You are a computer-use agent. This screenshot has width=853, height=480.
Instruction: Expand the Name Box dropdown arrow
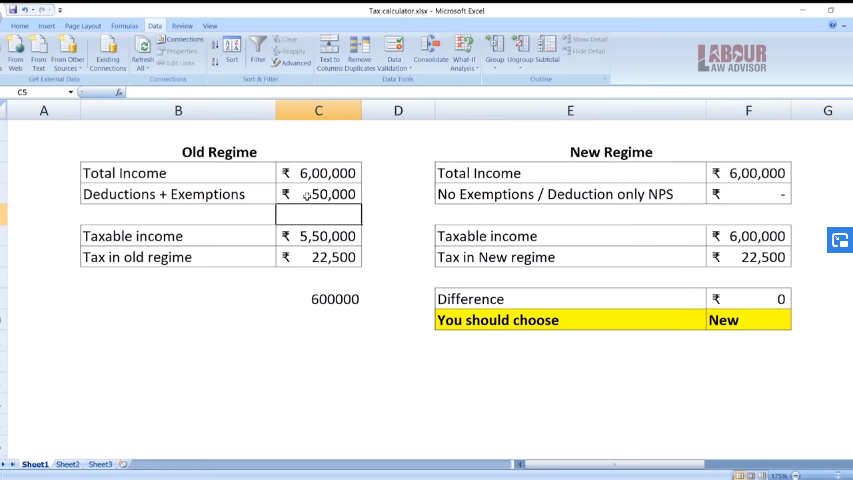(71, 92)
